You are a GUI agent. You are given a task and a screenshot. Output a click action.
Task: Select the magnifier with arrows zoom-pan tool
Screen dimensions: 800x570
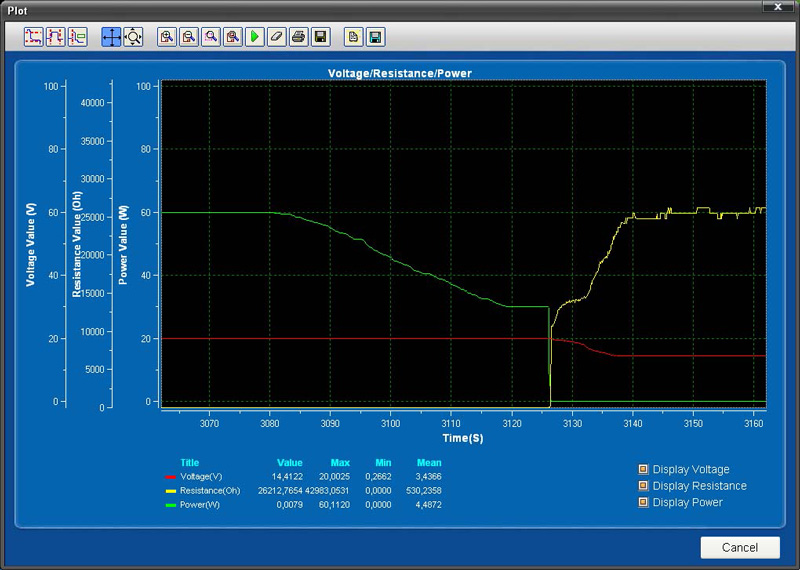(133, 37)
